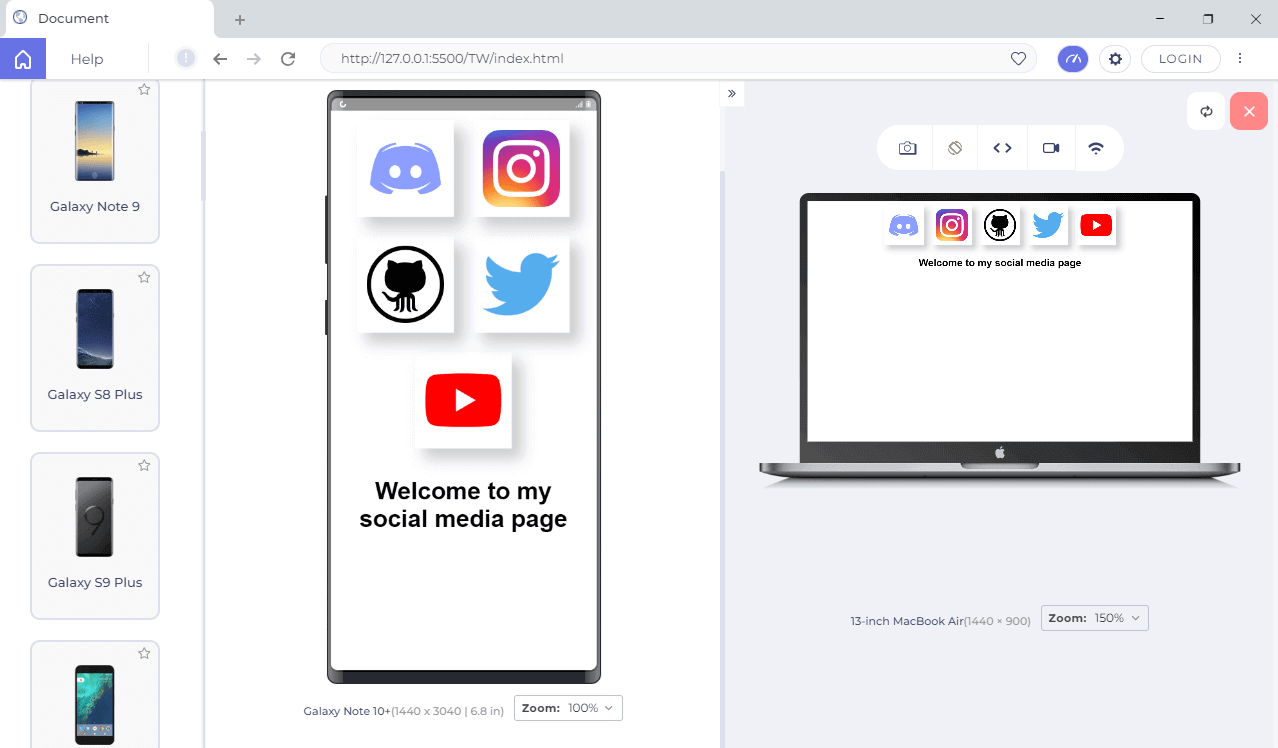Click the info alert icon near navigation arrows
Screen dimensions: 1278x748
pyautogui.click(x=186, y=58)
